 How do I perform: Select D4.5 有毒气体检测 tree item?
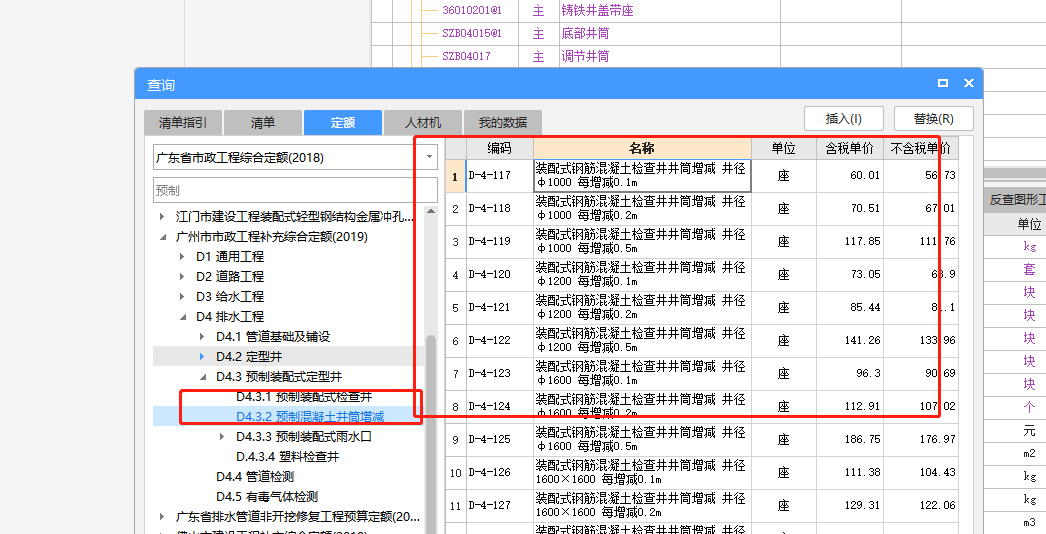click(267, 497)
